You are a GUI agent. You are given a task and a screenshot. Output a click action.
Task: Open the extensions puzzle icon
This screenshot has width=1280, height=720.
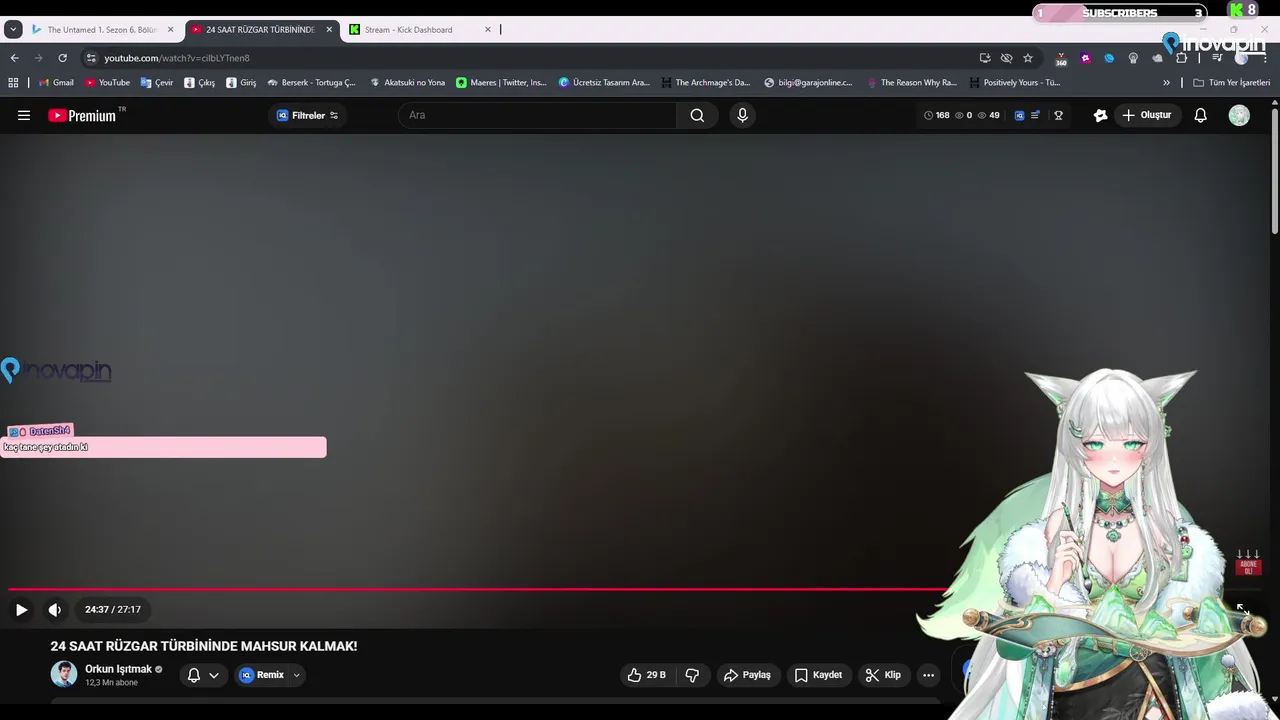(1181, 58)
